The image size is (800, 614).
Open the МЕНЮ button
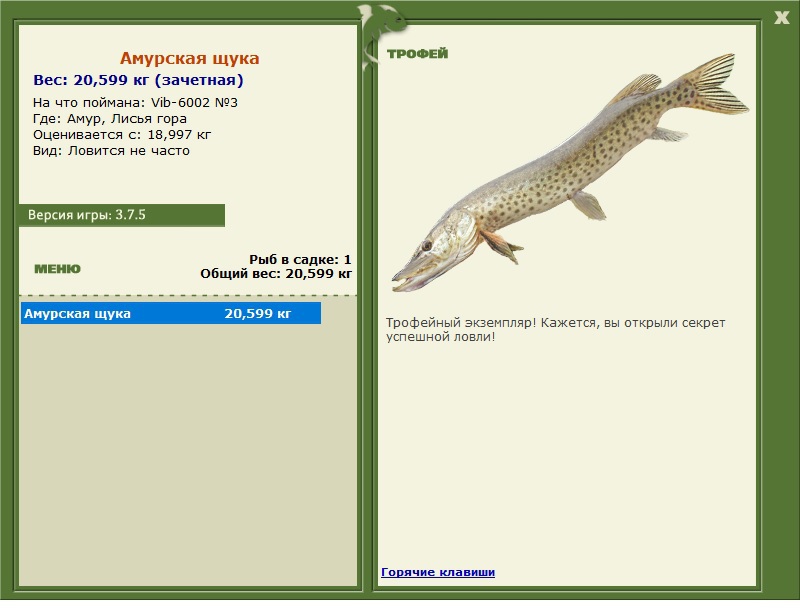(57, 269)
